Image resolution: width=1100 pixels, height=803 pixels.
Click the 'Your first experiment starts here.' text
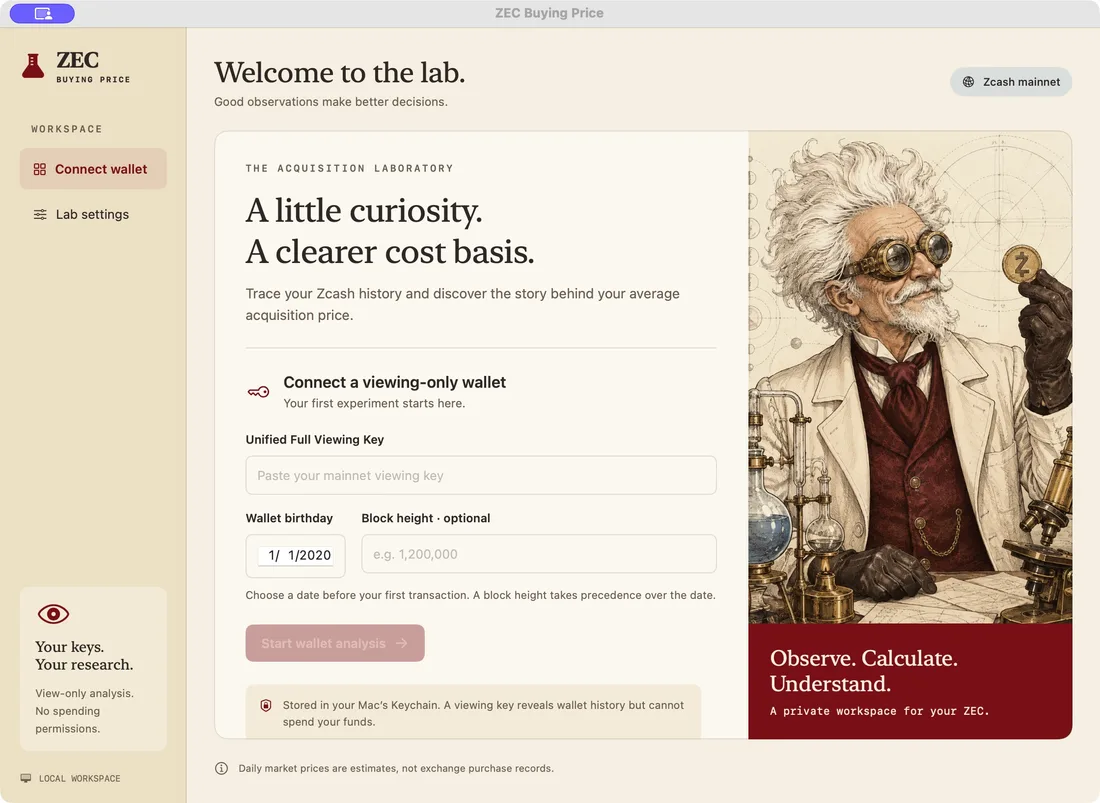374,403
